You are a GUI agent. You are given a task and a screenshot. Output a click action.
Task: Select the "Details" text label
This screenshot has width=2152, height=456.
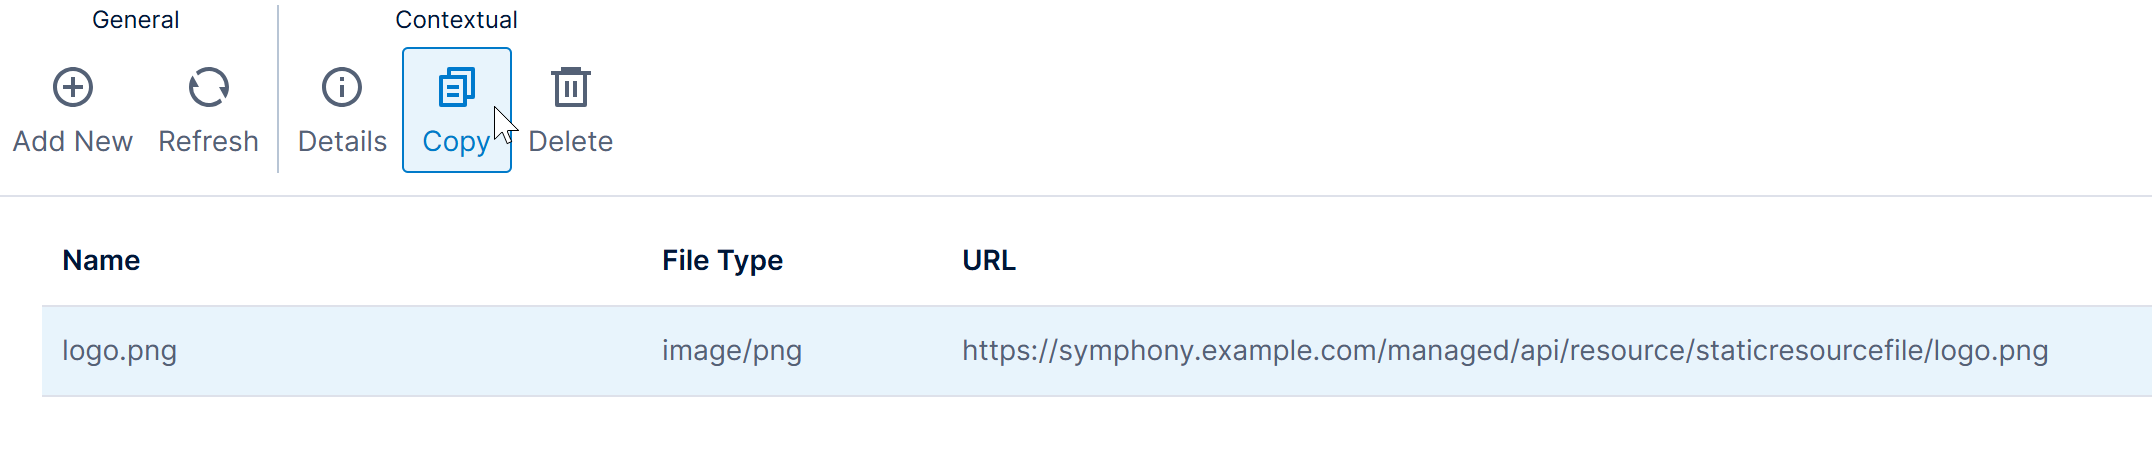coord(342,142)
